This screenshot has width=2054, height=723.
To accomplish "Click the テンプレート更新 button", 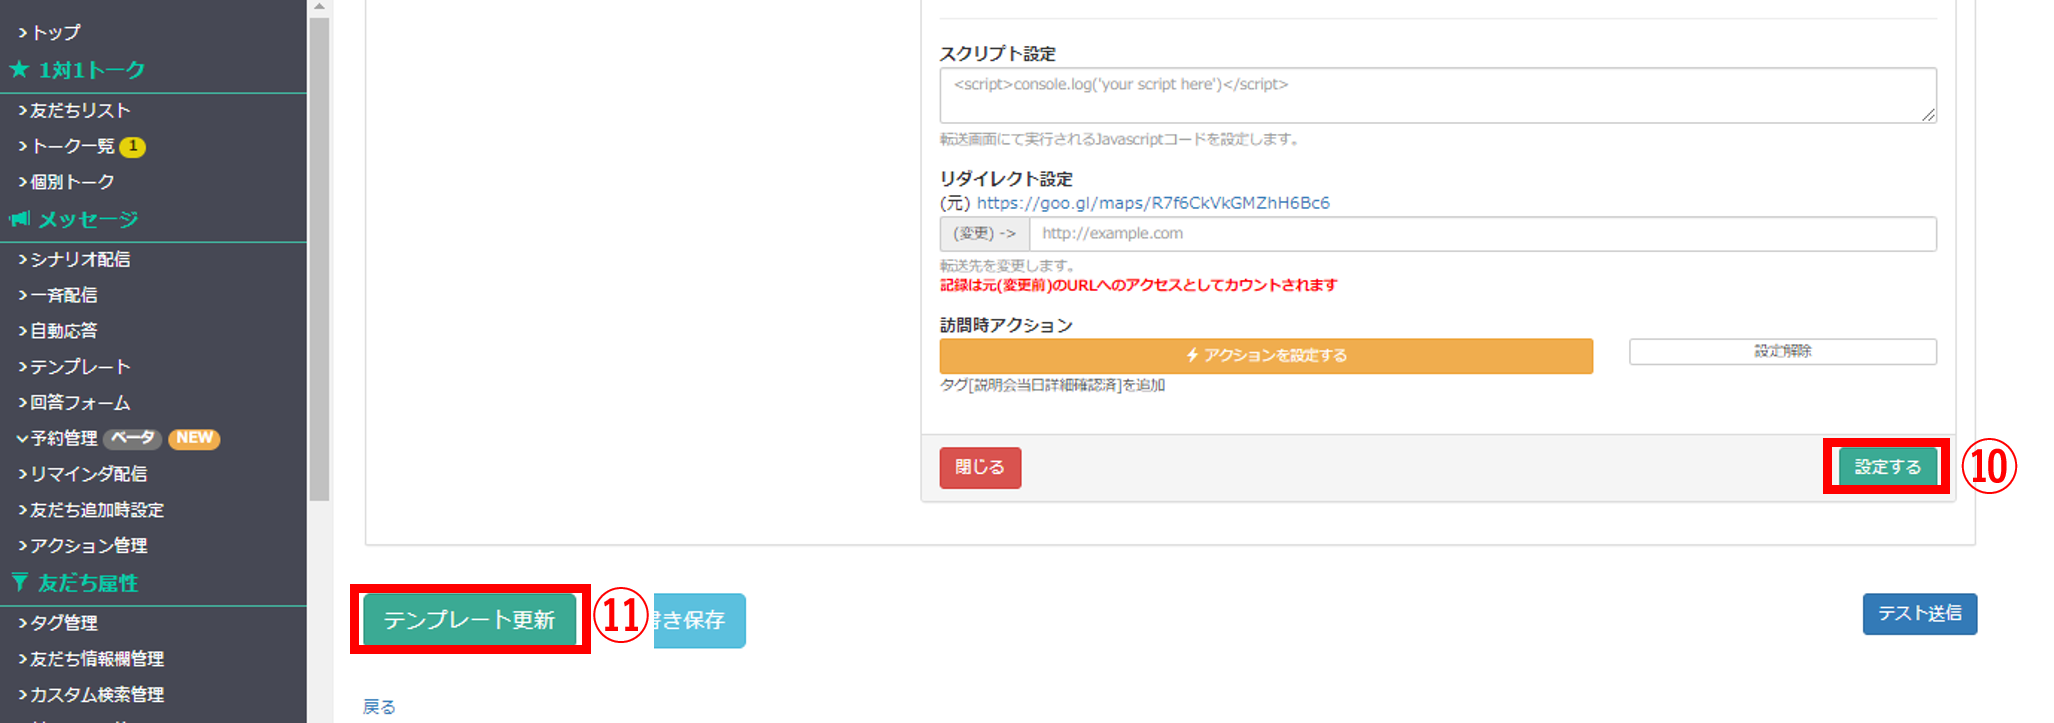I will click(470, 620).
